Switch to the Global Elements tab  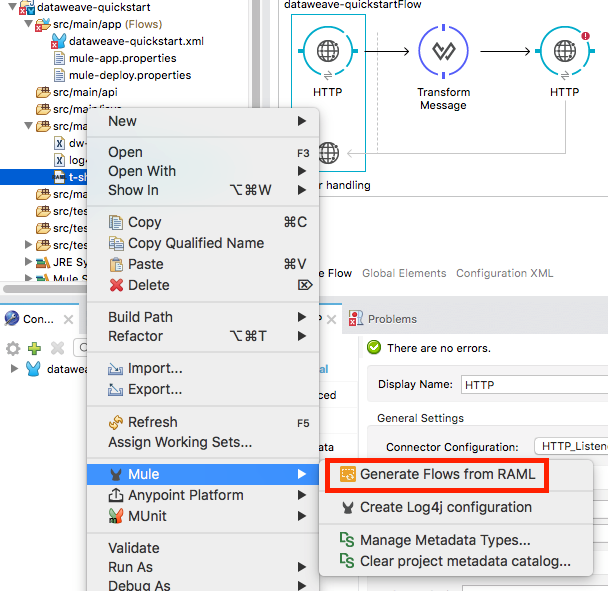tap(404, 273)
